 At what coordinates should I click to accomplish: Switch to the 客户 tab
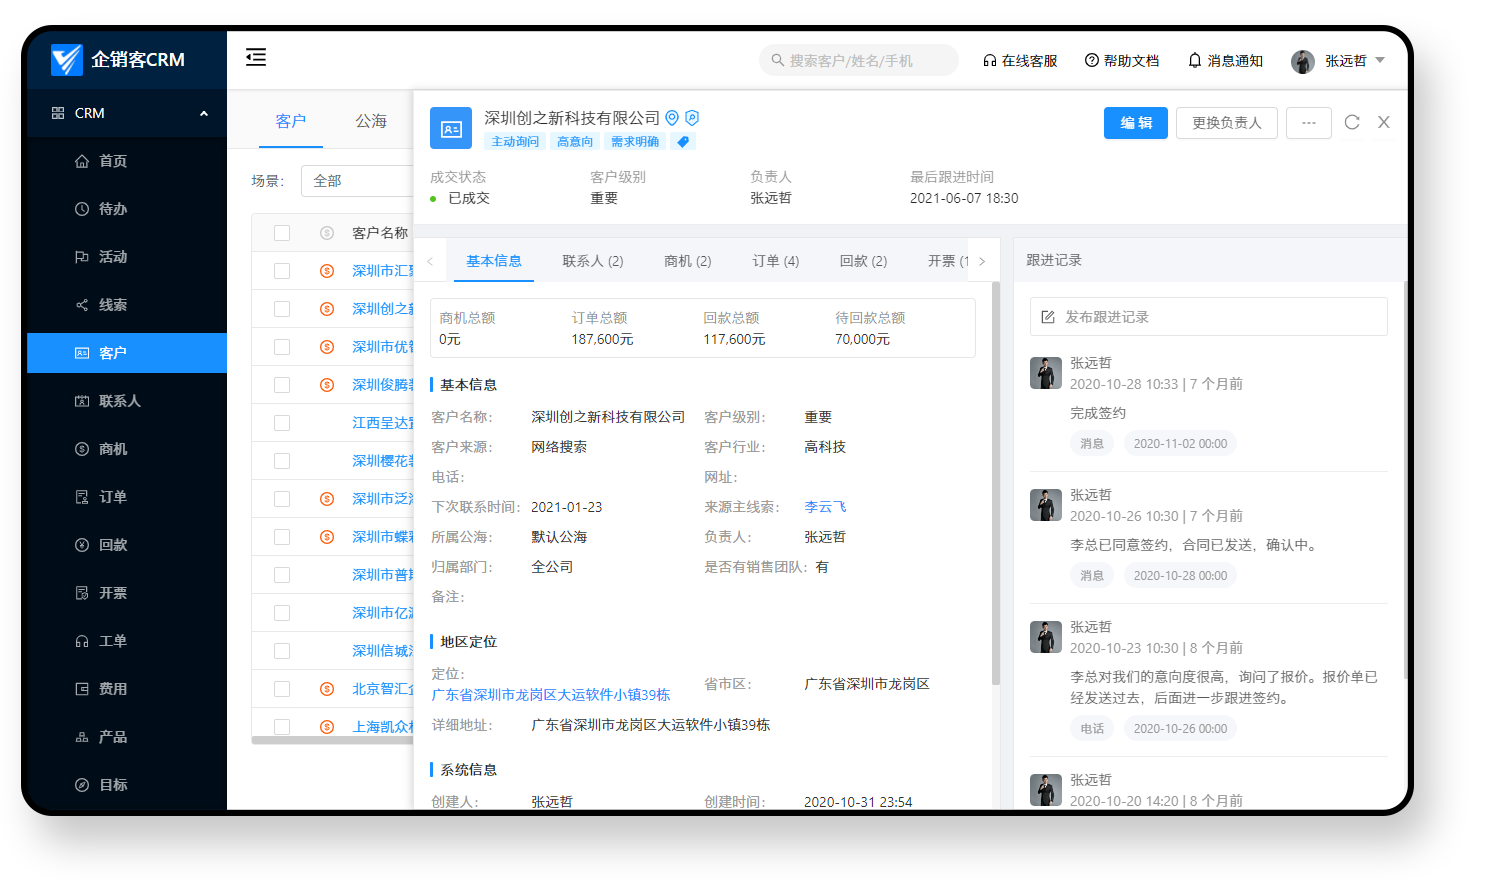[291, 121]
